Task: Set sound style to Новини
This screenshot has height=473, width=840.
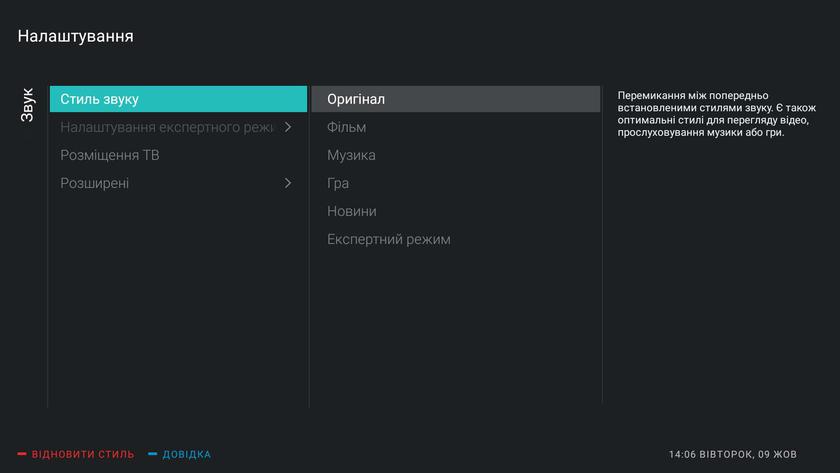Action: (351, 211)
